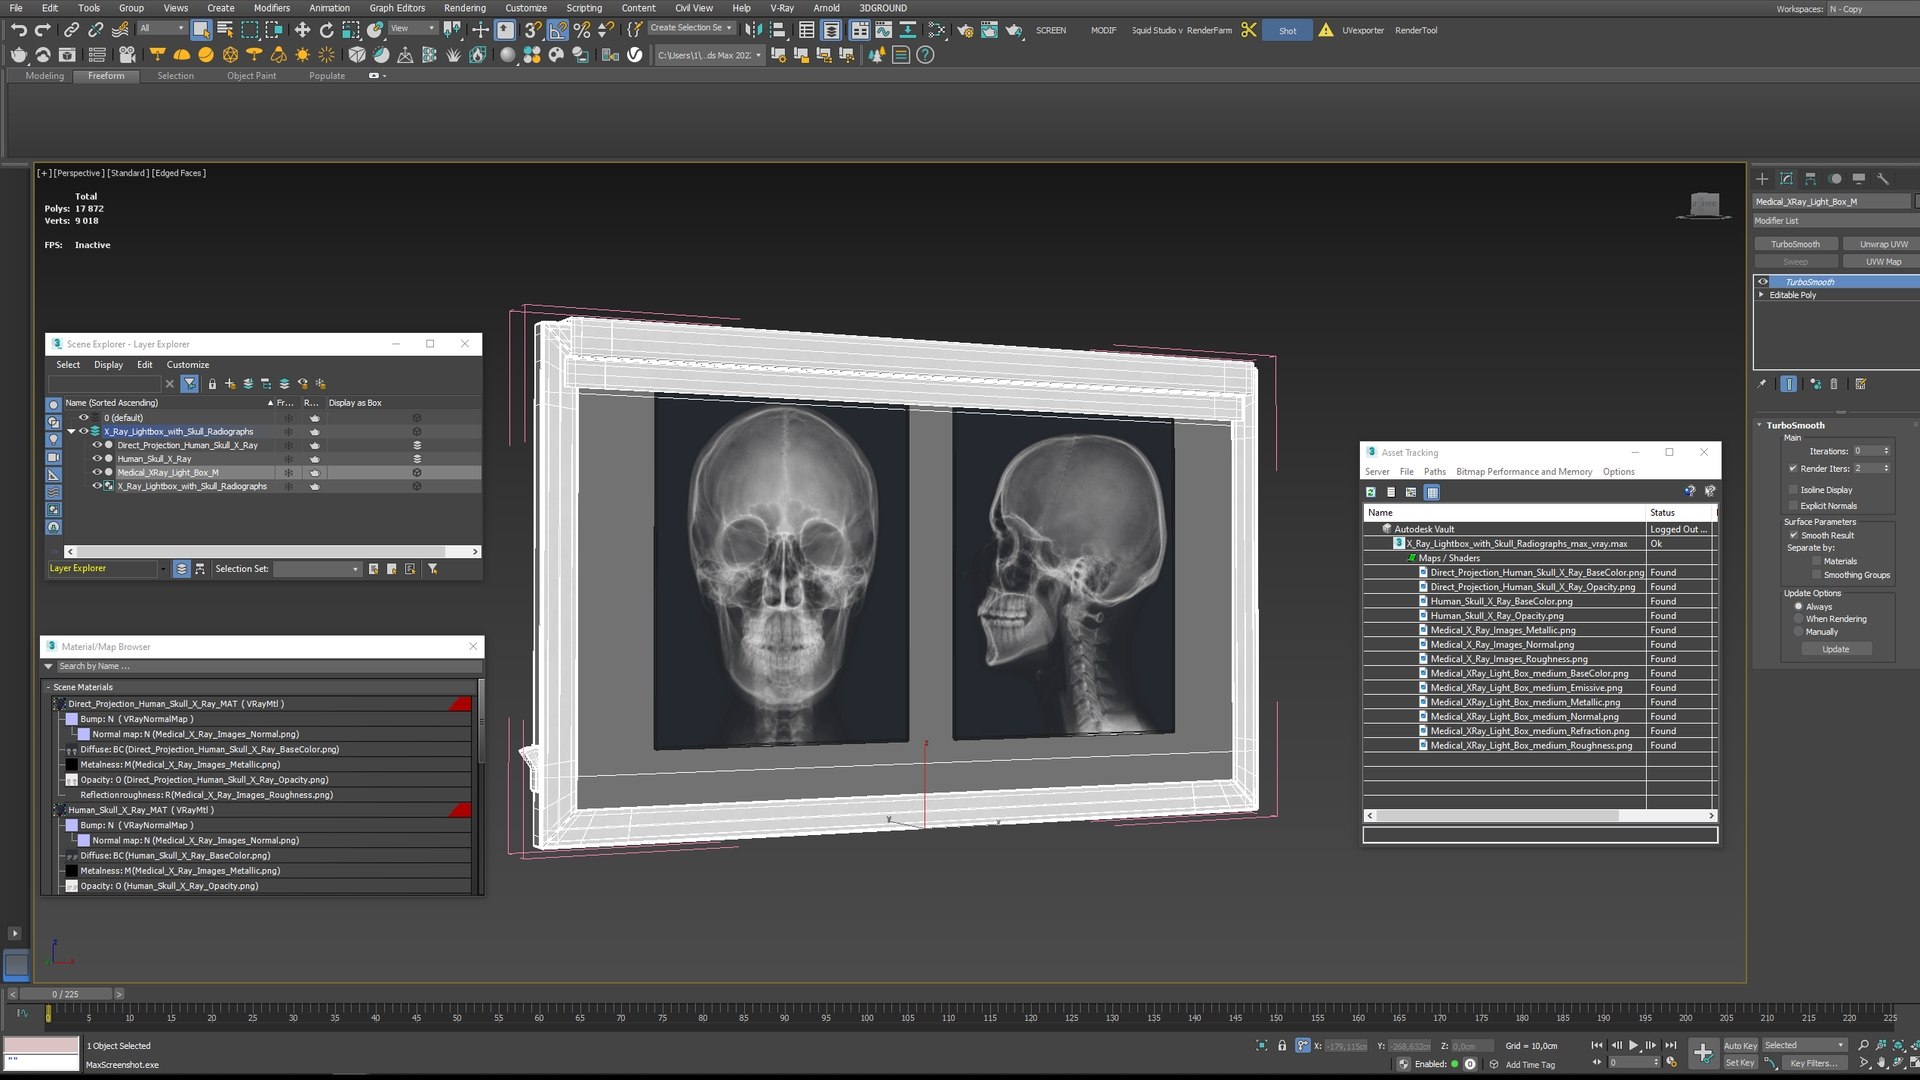Viewport: 1920px width, 1080px height.
Task: Select the Move transform tool
Action: click(x=302, y=30)
